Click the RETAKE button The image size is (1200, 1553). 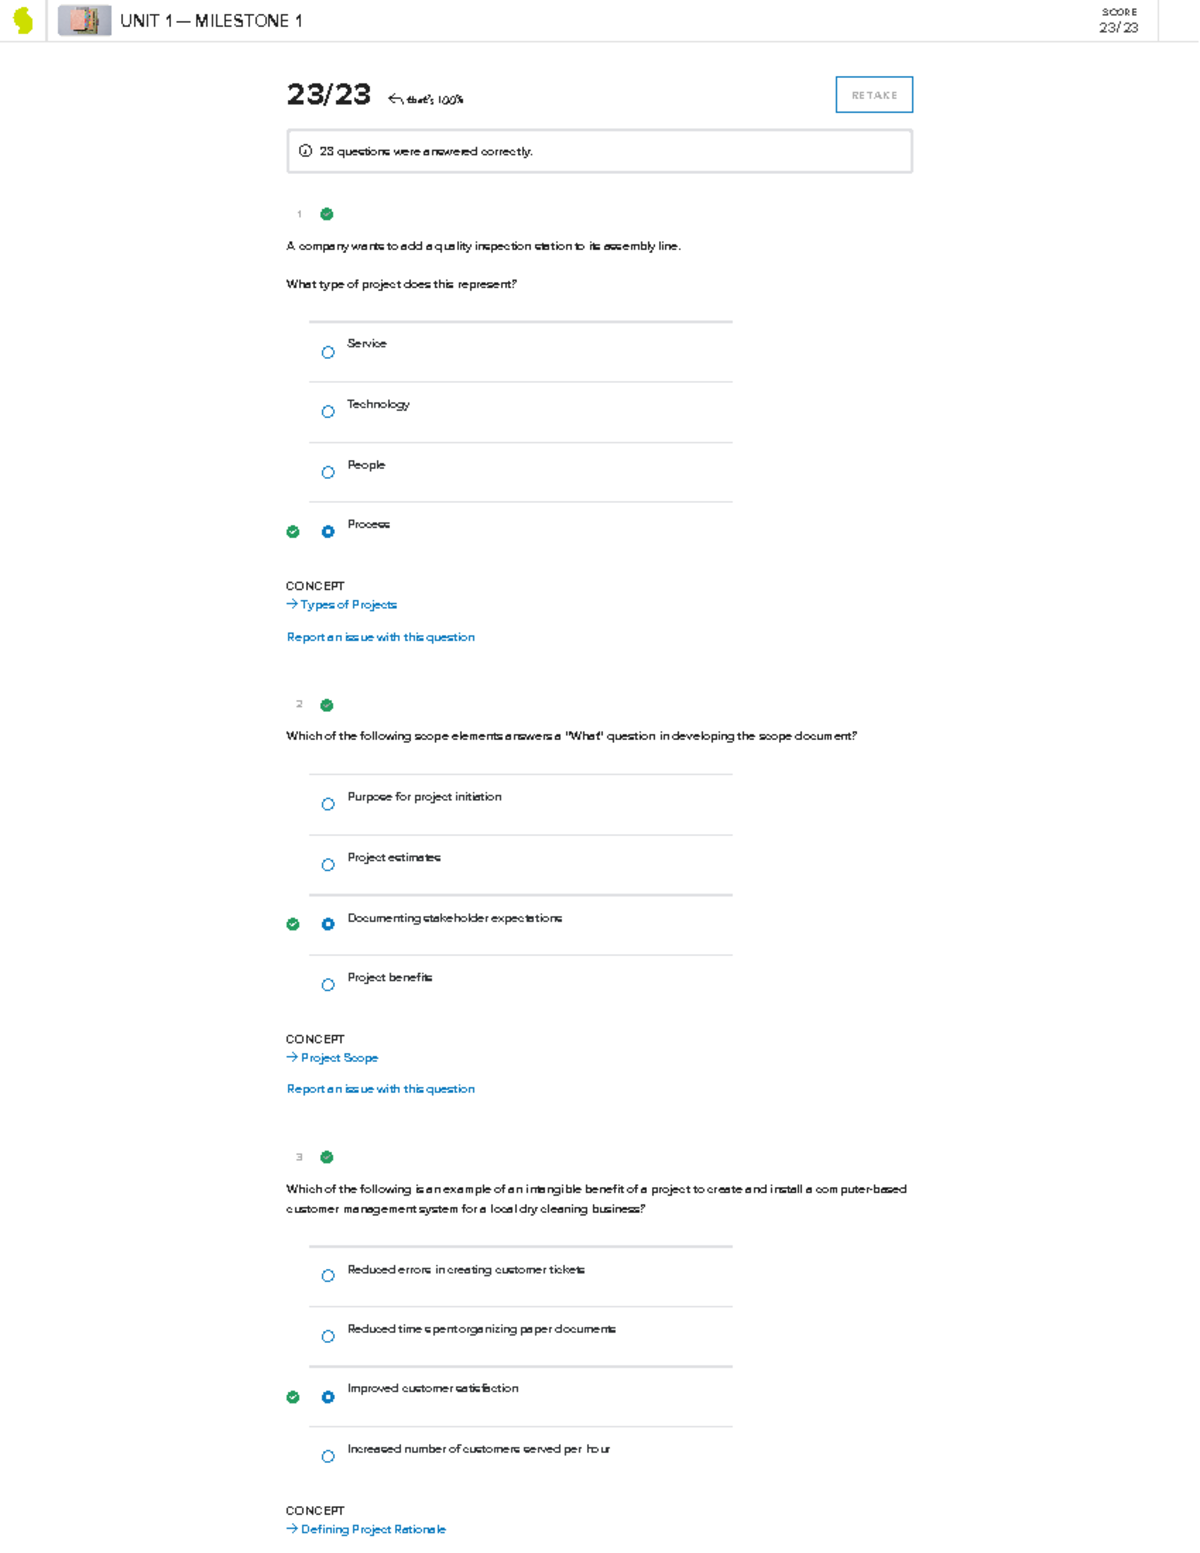click(x=874, y=94)
